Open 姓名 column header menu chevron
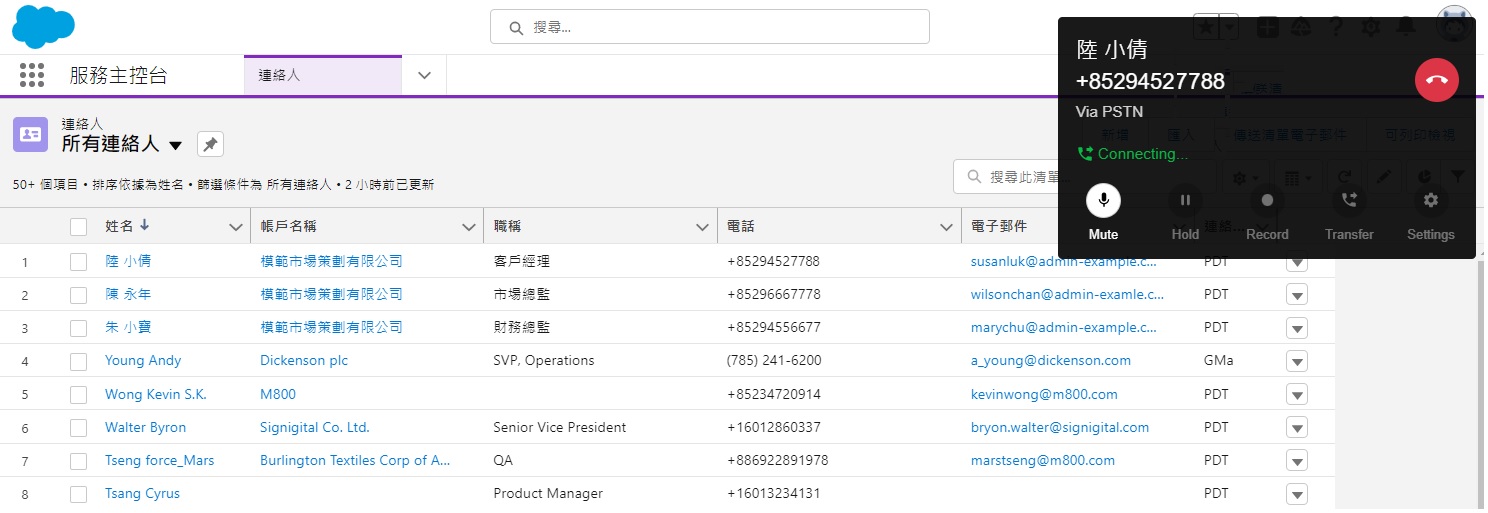 click(x=236, y=227)
